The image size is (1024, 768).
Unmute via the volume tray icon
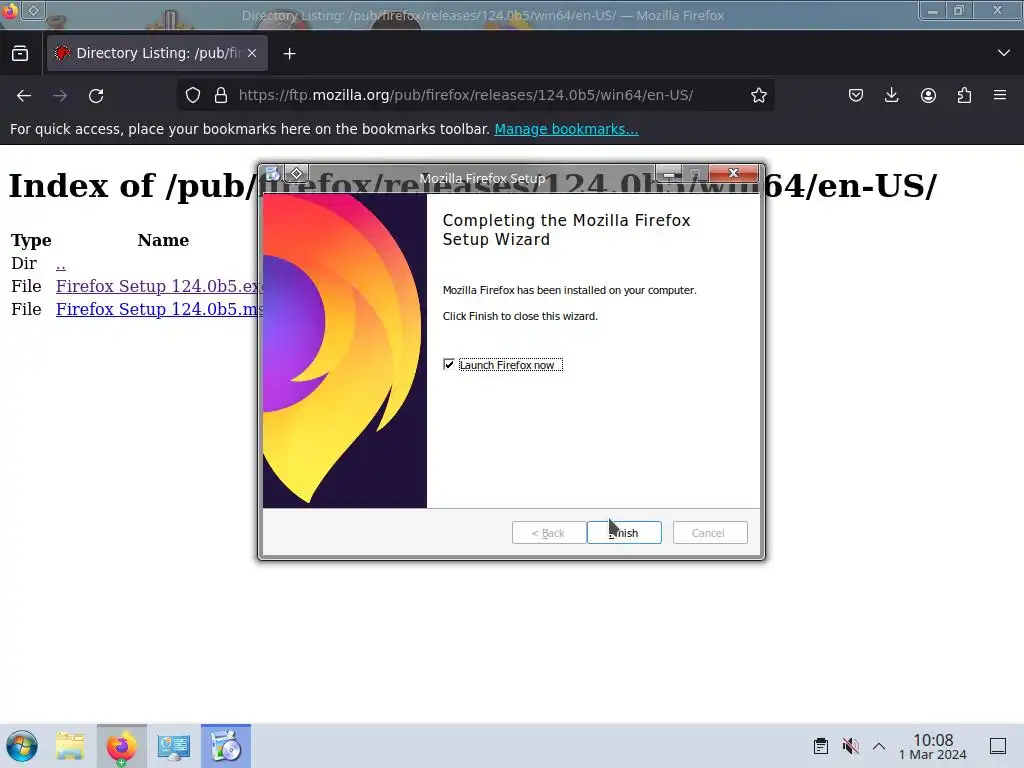[x=850, y=746]
